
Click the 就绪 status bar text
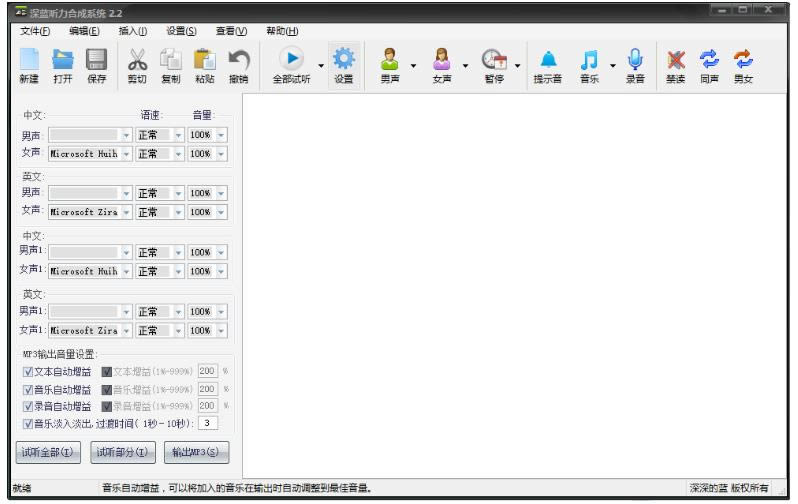click(22, 488)
